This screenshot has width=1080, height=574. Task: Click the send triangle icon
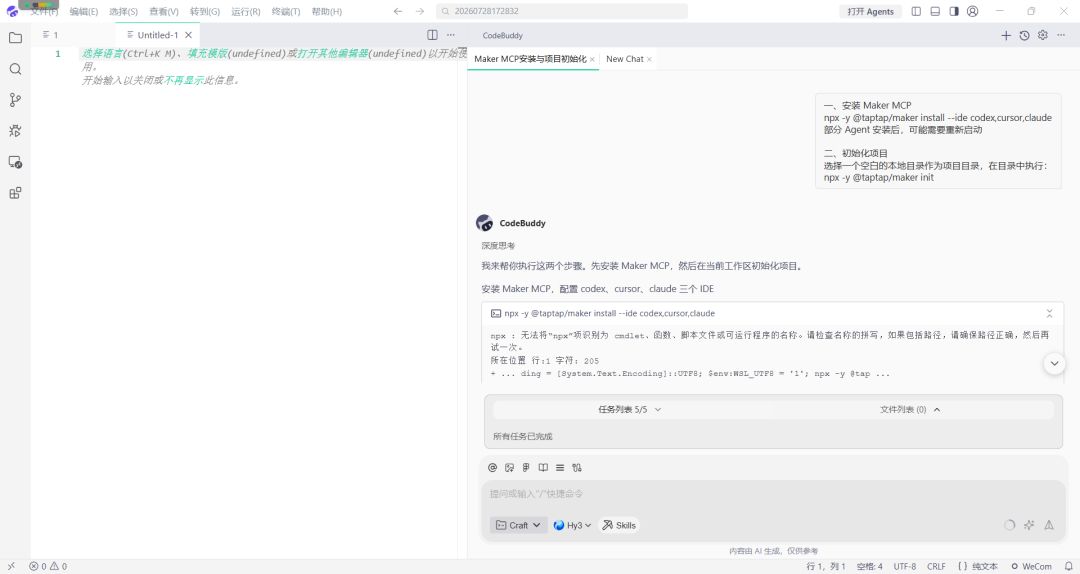click(1049, 525)
